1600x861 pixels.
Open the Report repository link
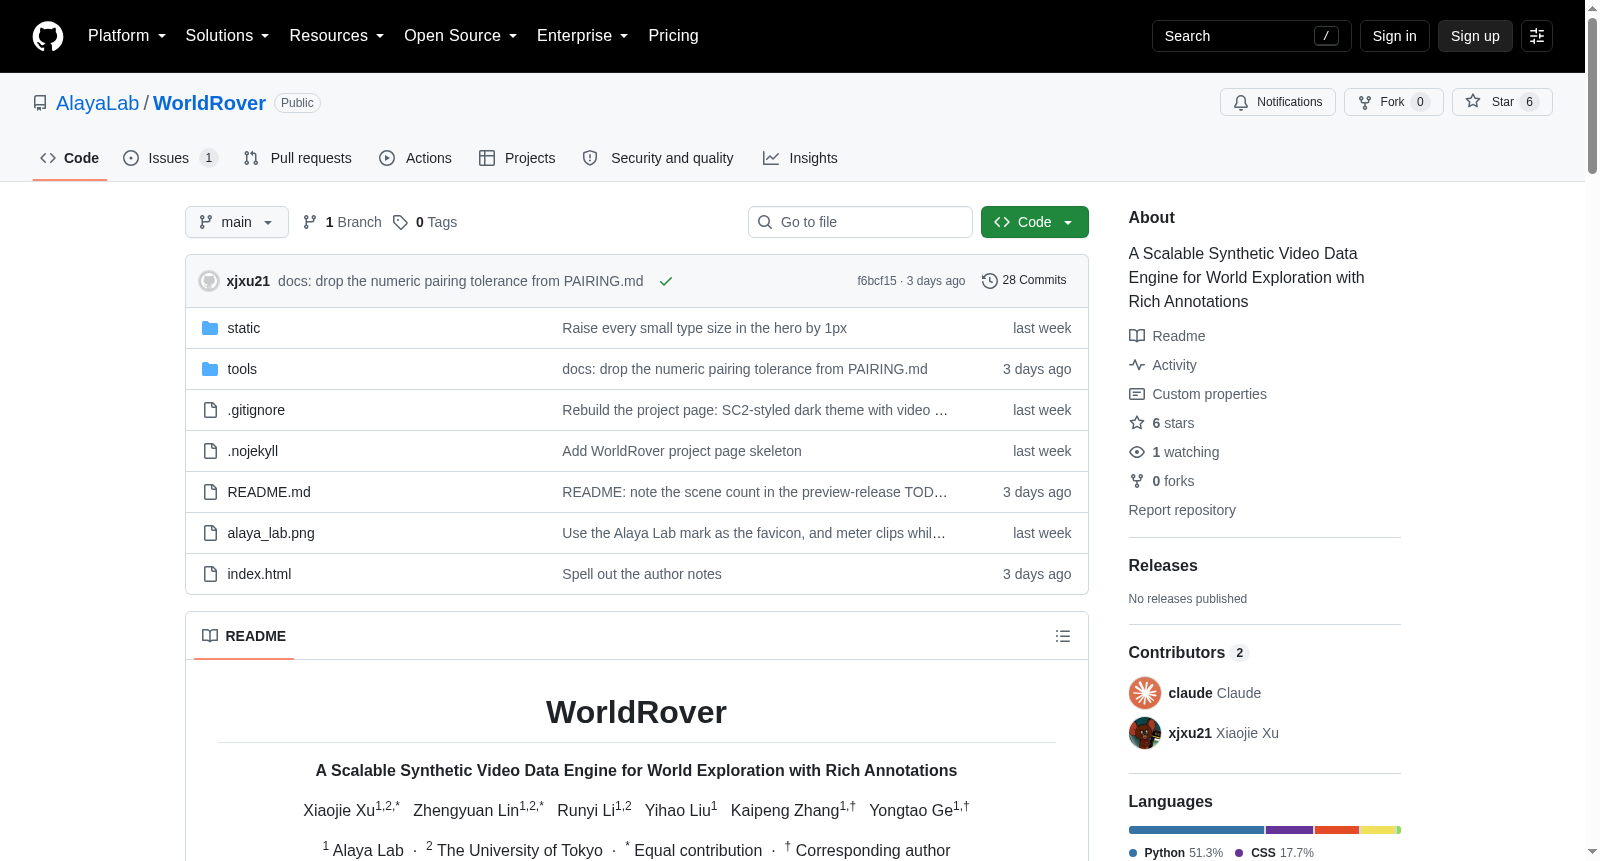[x=1182, y=510]
